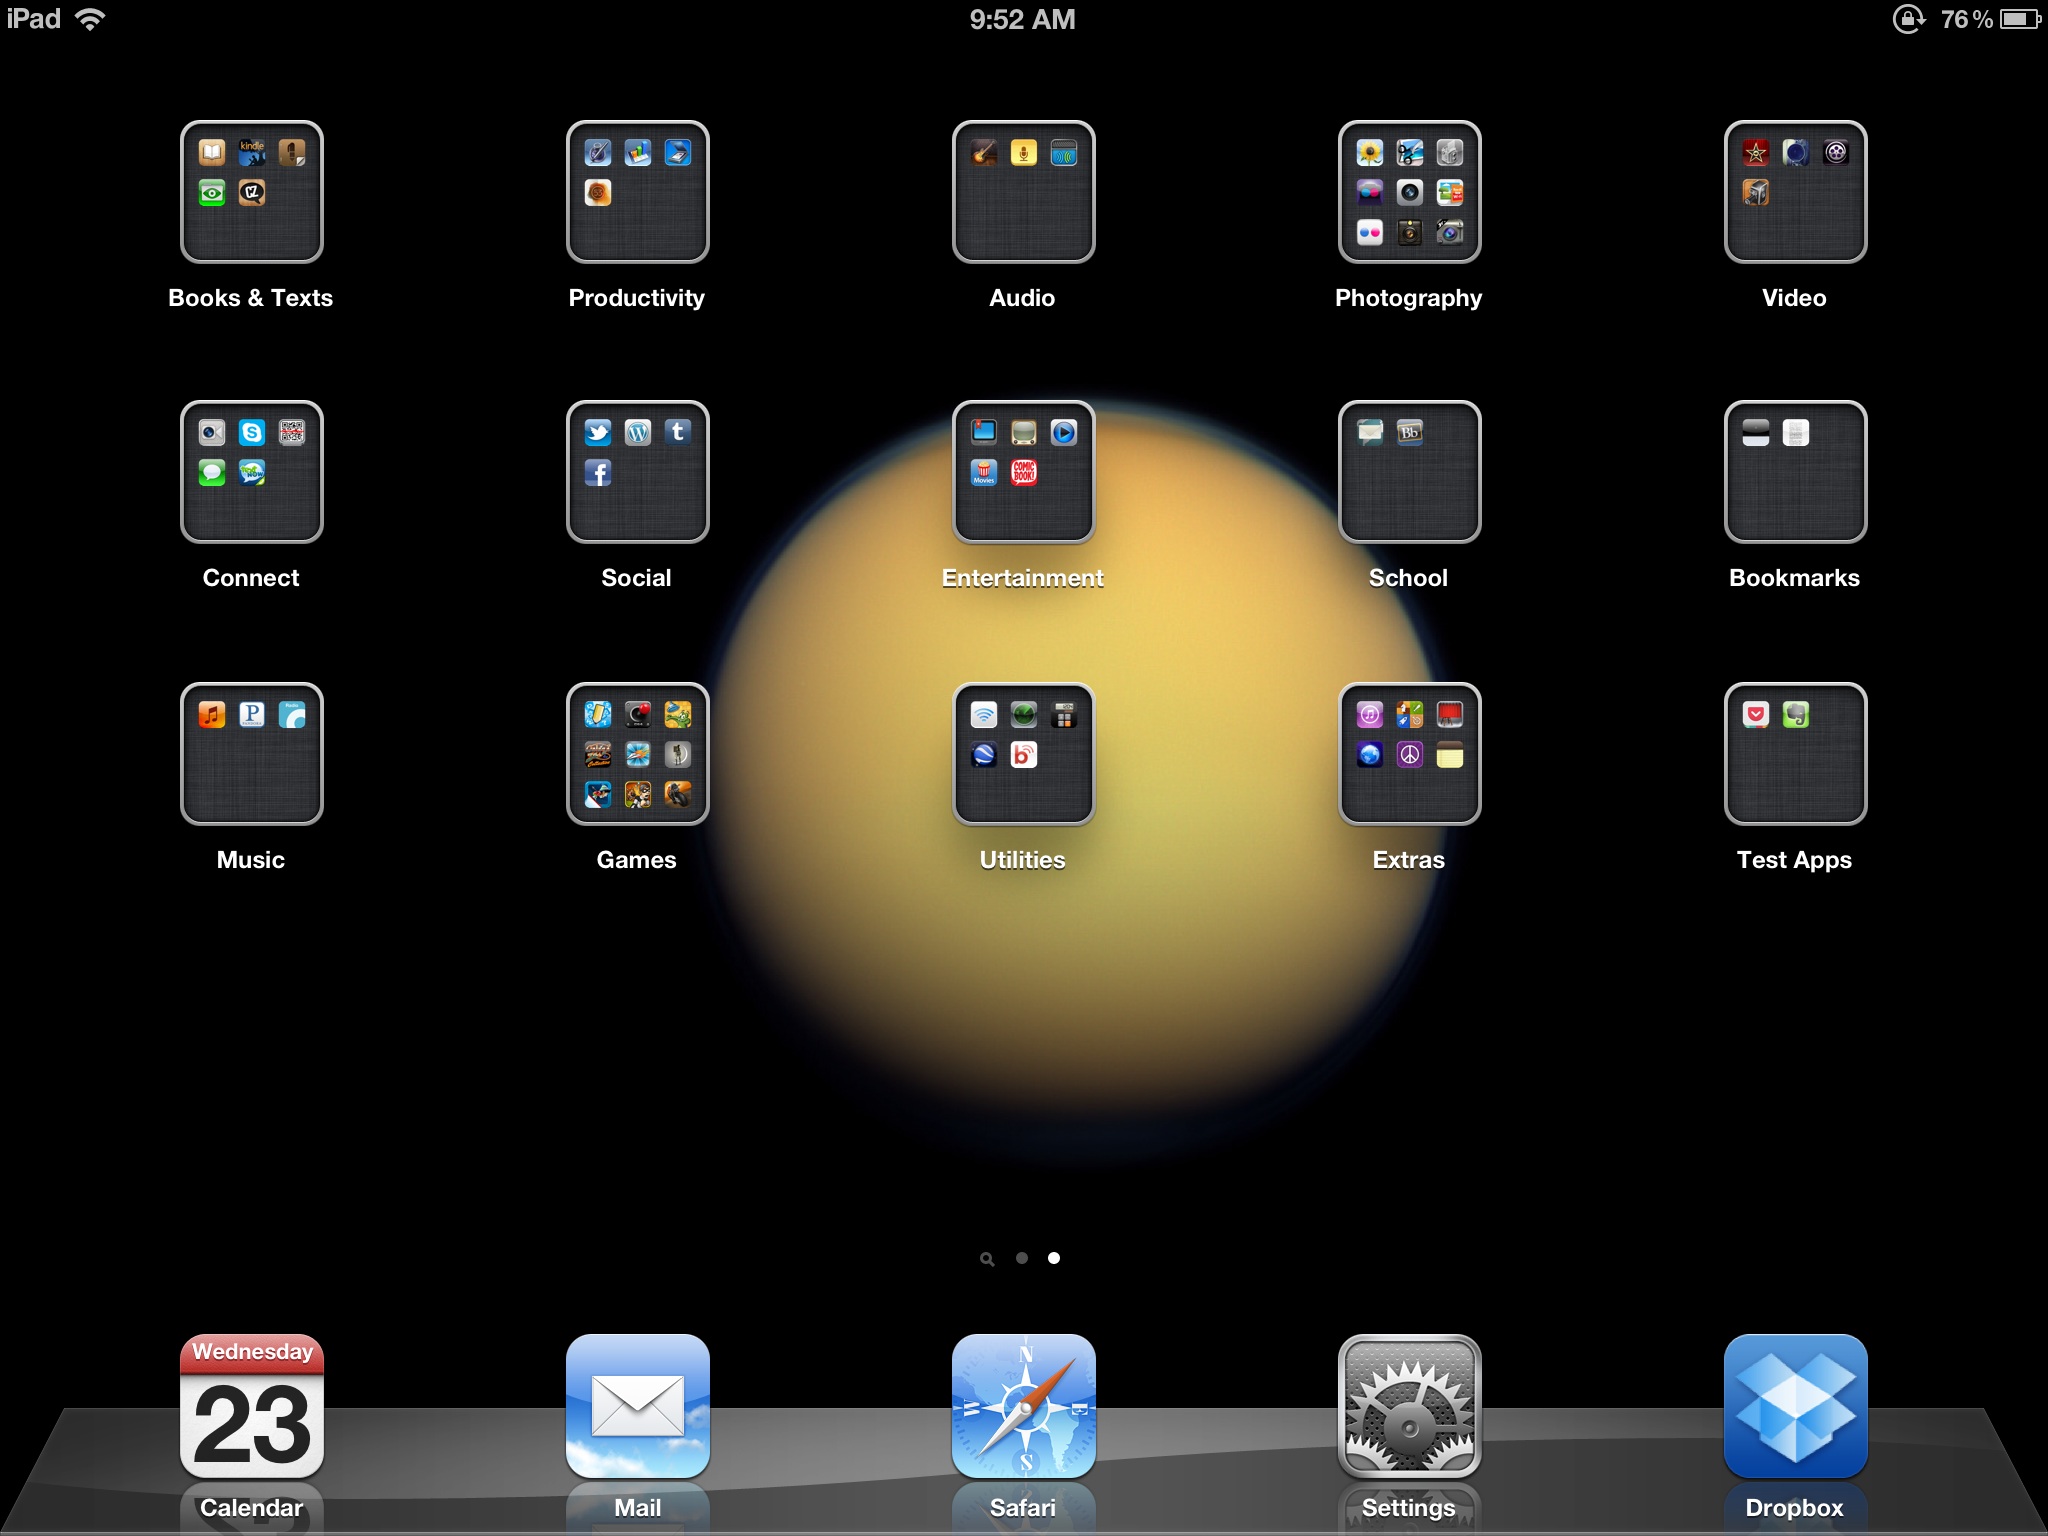
Task: Open the Social folder
Action: point(637,472)
